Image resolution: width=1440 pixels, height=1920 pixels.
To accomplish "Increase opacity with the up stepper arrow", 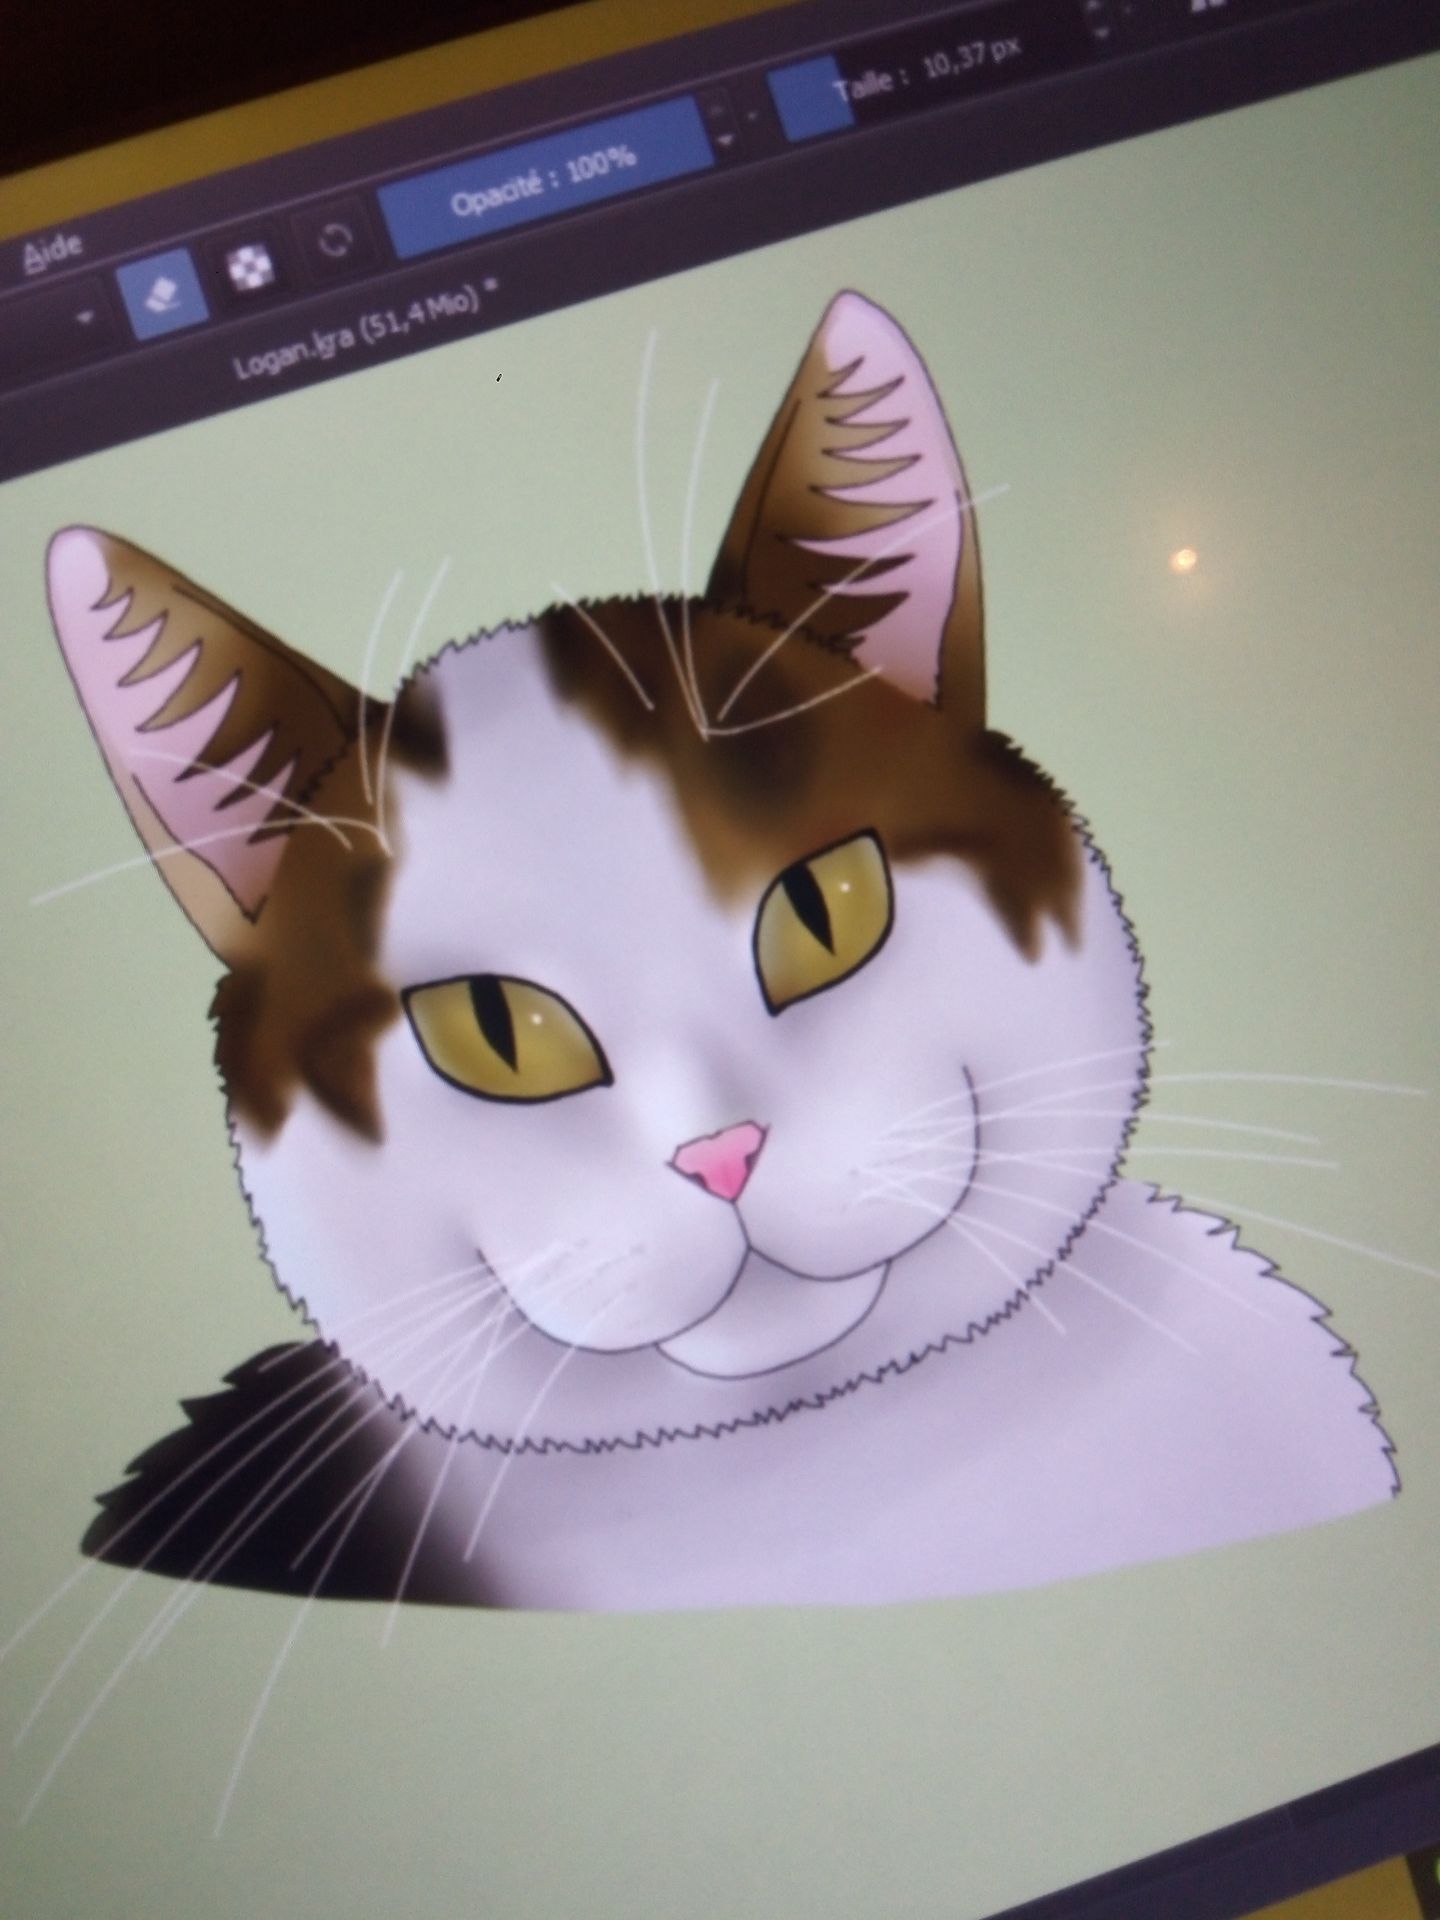I will click(x=718, y=111).
